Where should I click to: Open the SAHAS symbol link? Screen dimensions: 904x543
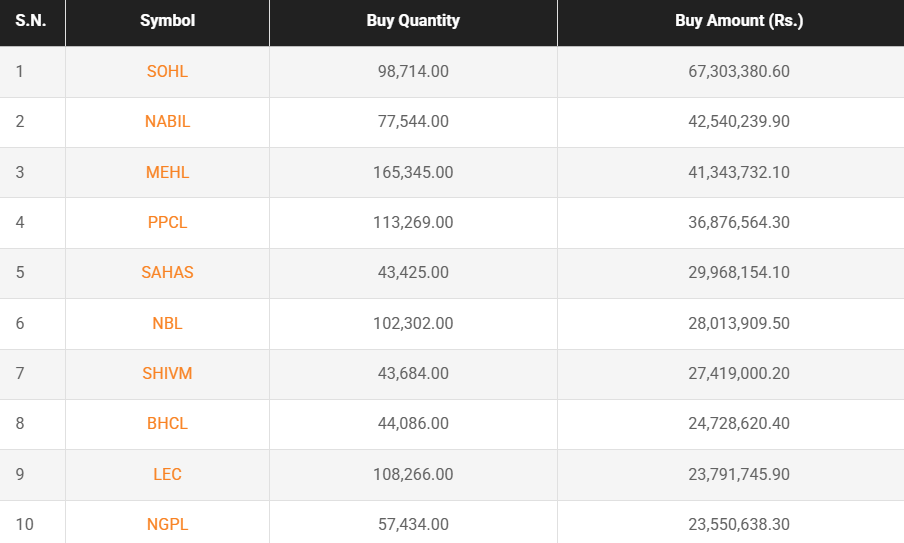pos(167,273)
